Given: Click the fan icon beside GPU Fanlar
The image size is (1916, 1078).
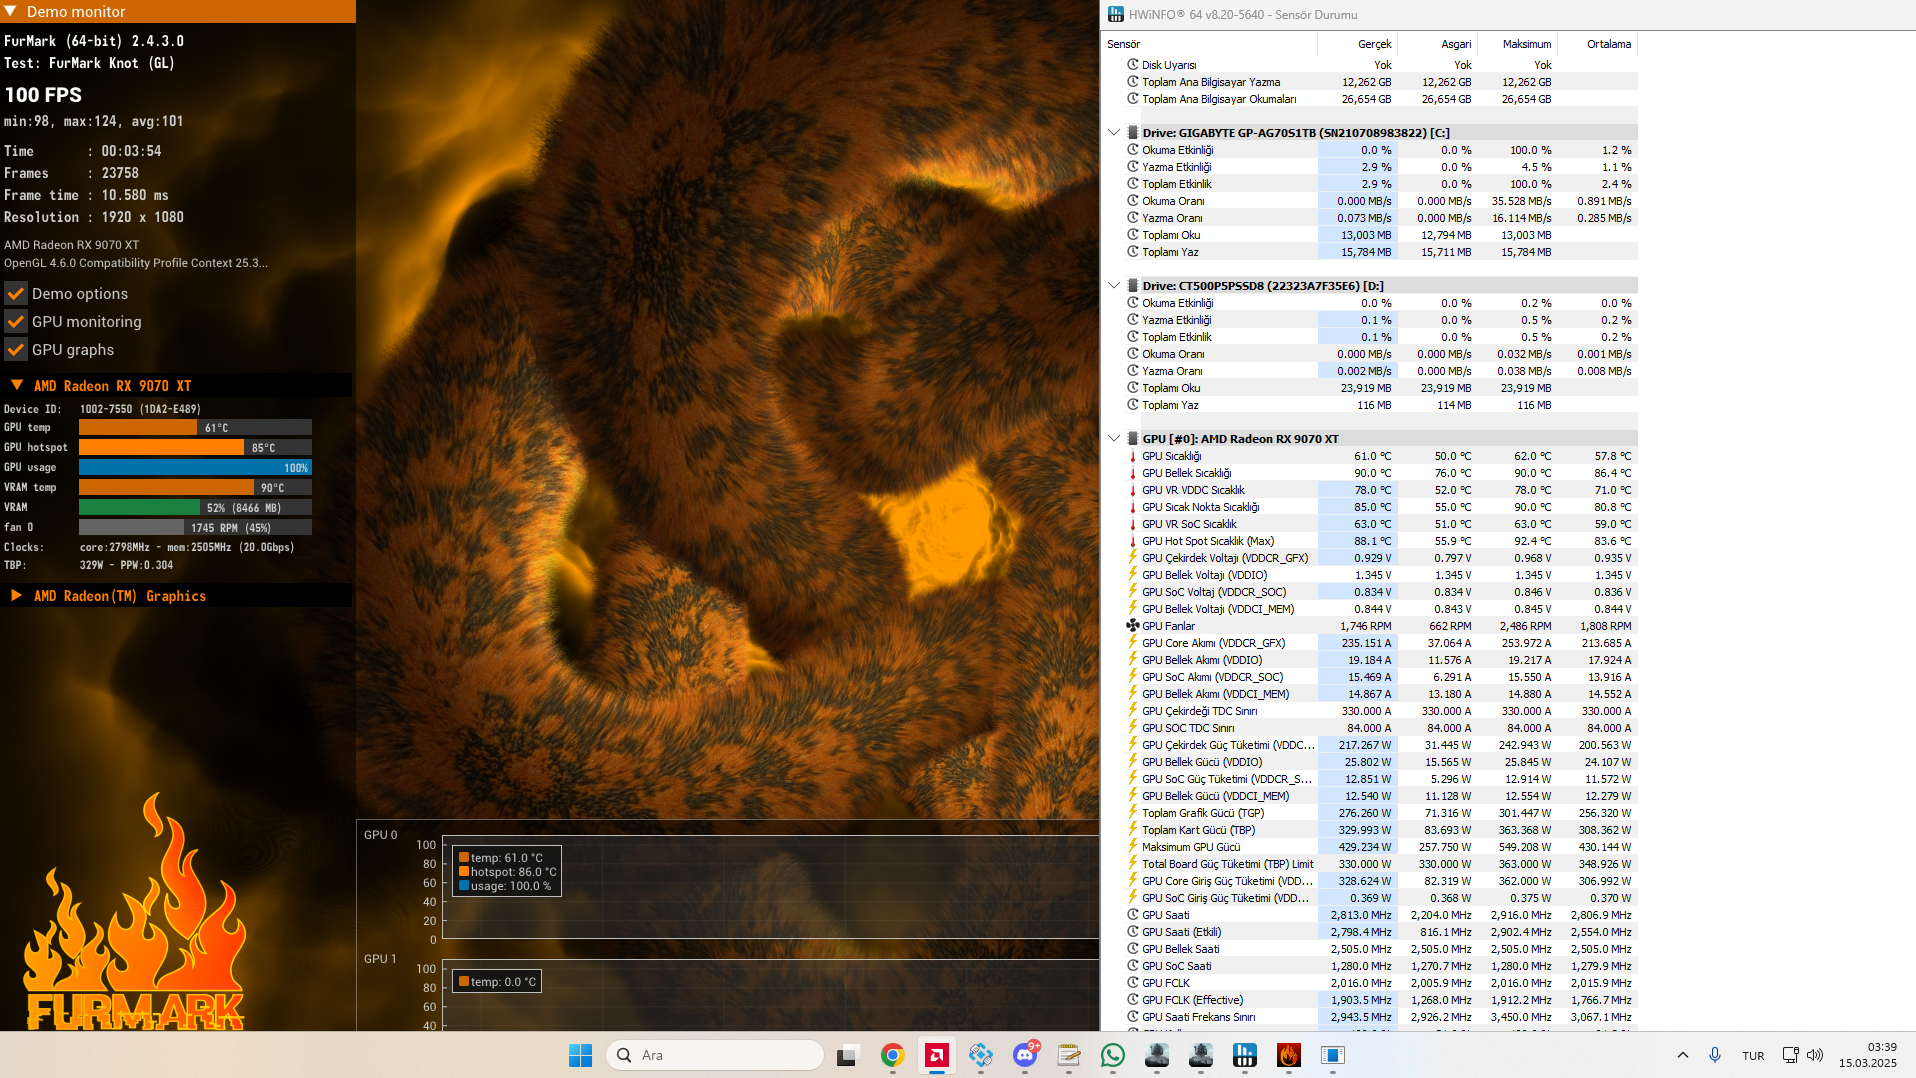Looking at the screenshot, I should click(x=1133, y=625).
